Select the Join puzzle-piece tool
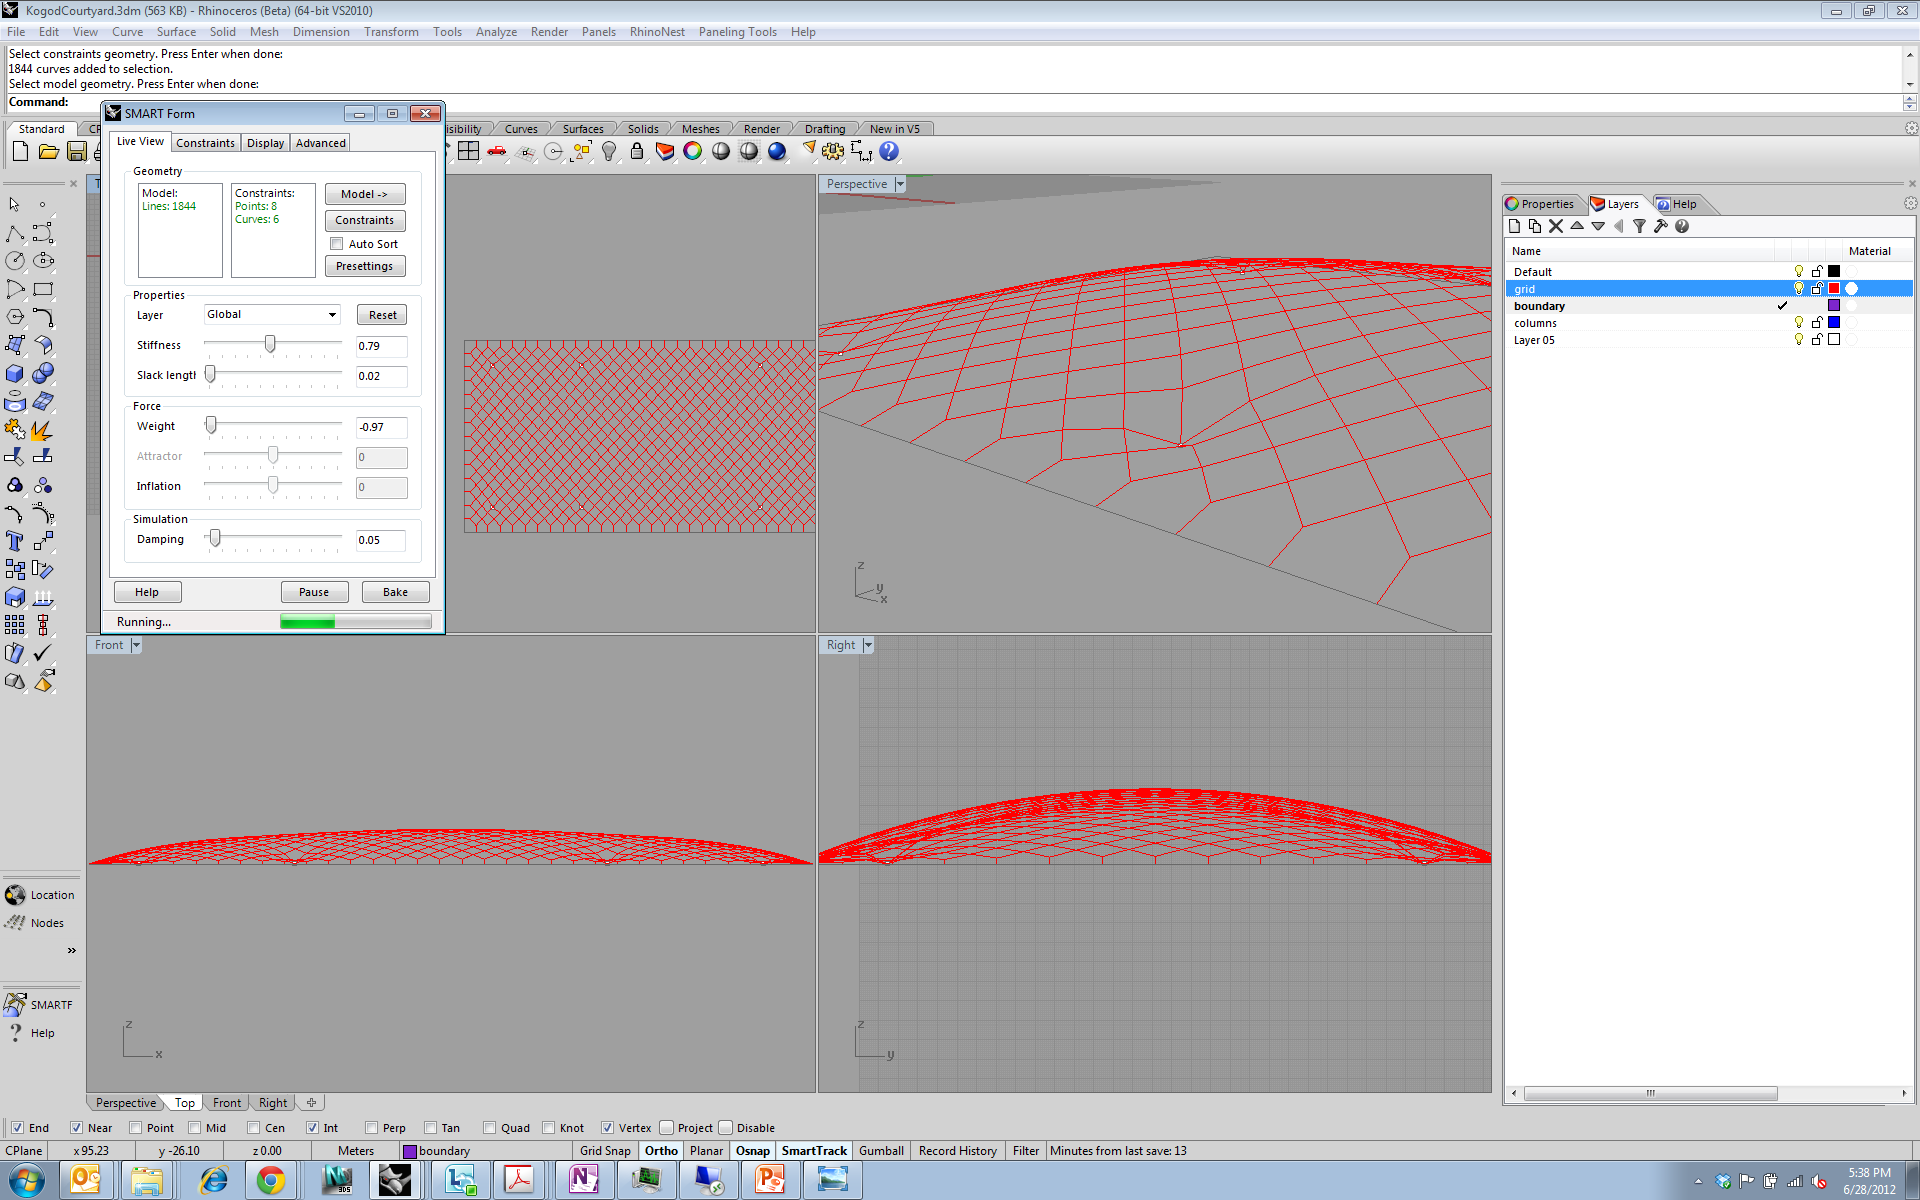Screen dimensions: 1920x1200 point(15,430)
